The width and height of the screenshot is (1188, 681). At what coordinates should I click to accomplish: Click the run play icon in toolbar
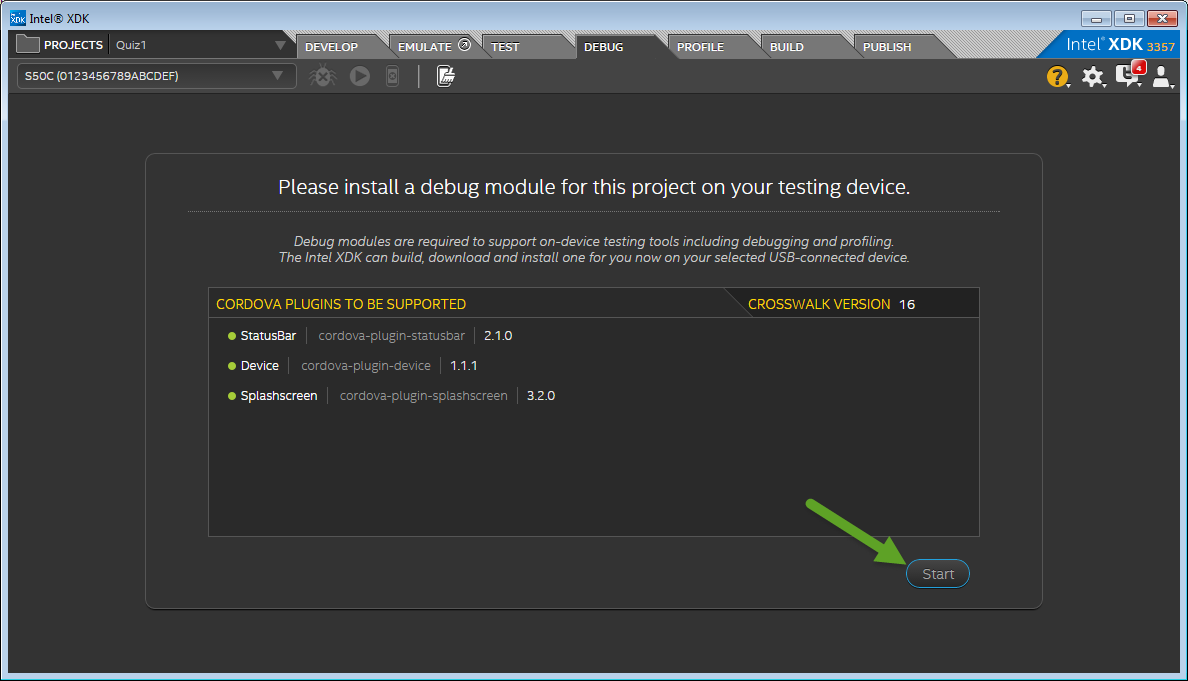360,76
